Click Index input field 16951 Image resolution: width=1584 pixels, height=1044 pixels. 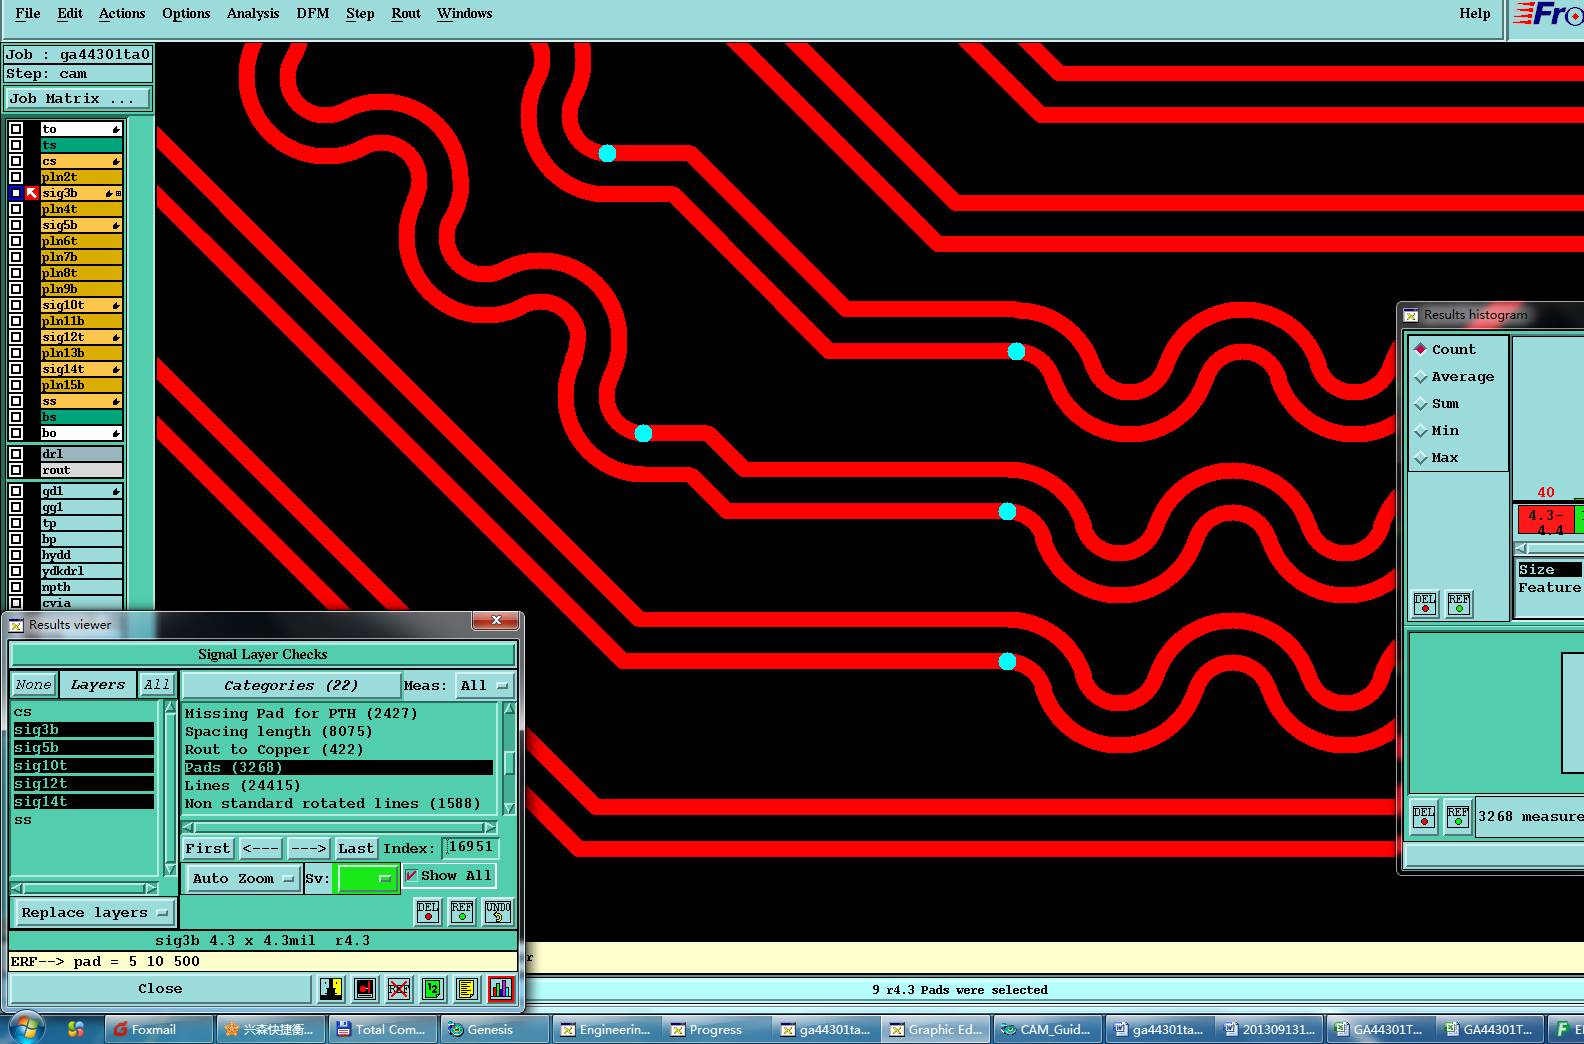point(470,847)
